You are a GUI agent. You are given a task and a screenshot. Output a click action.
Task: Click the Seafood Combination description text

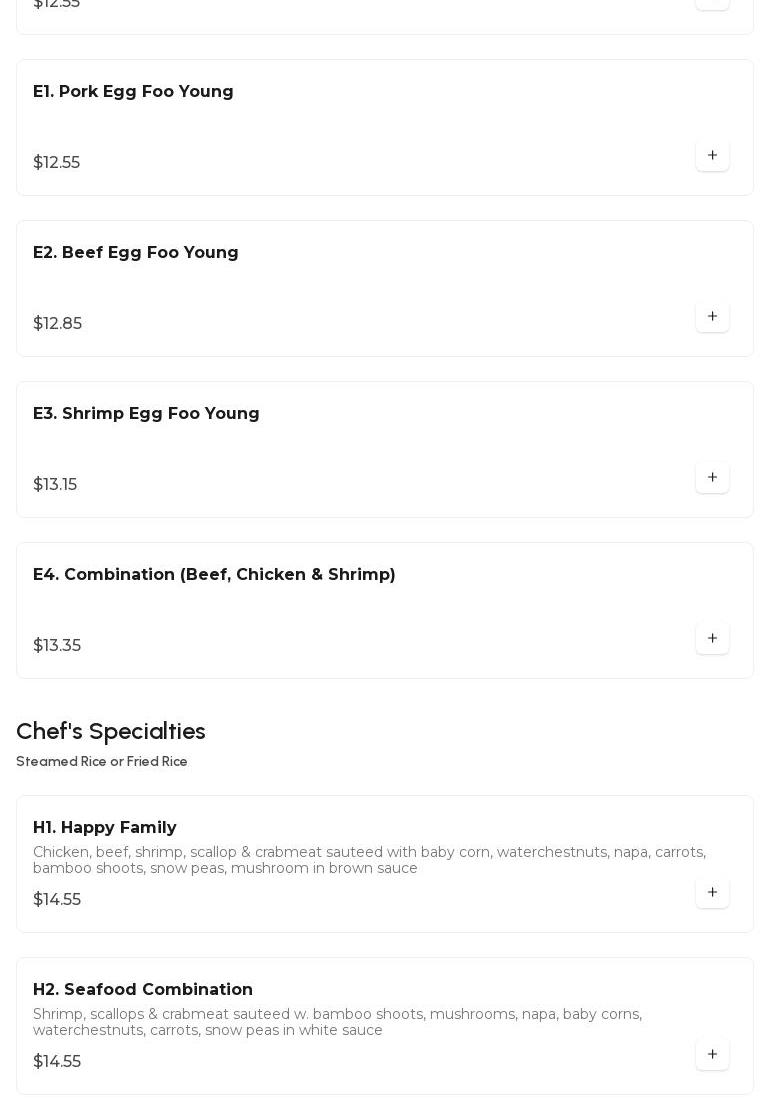(337, 1022)
